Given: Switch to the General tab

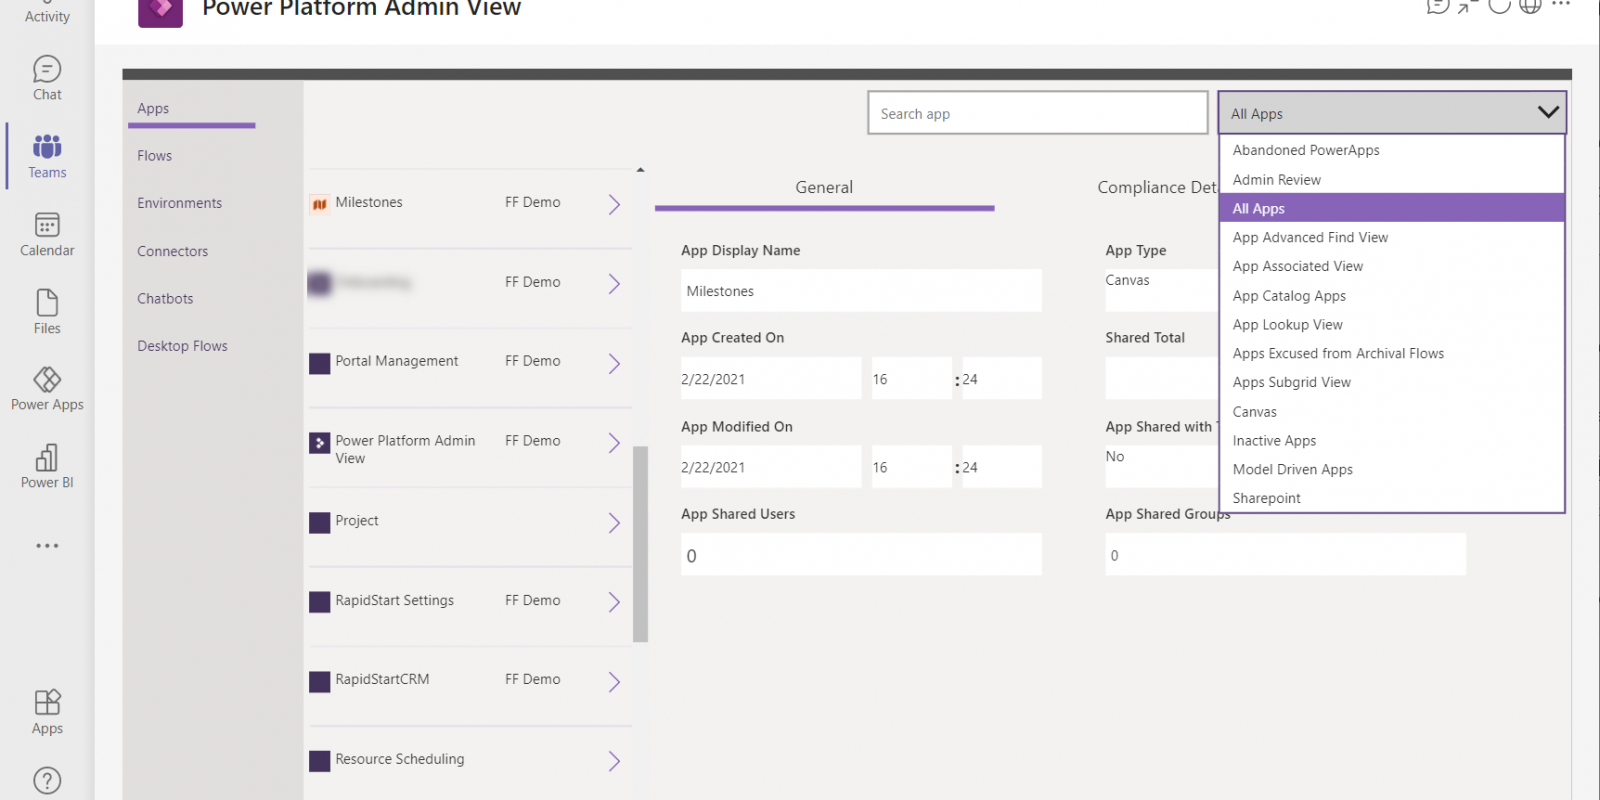Looking at the screenshot, I should tap(824, 187).
